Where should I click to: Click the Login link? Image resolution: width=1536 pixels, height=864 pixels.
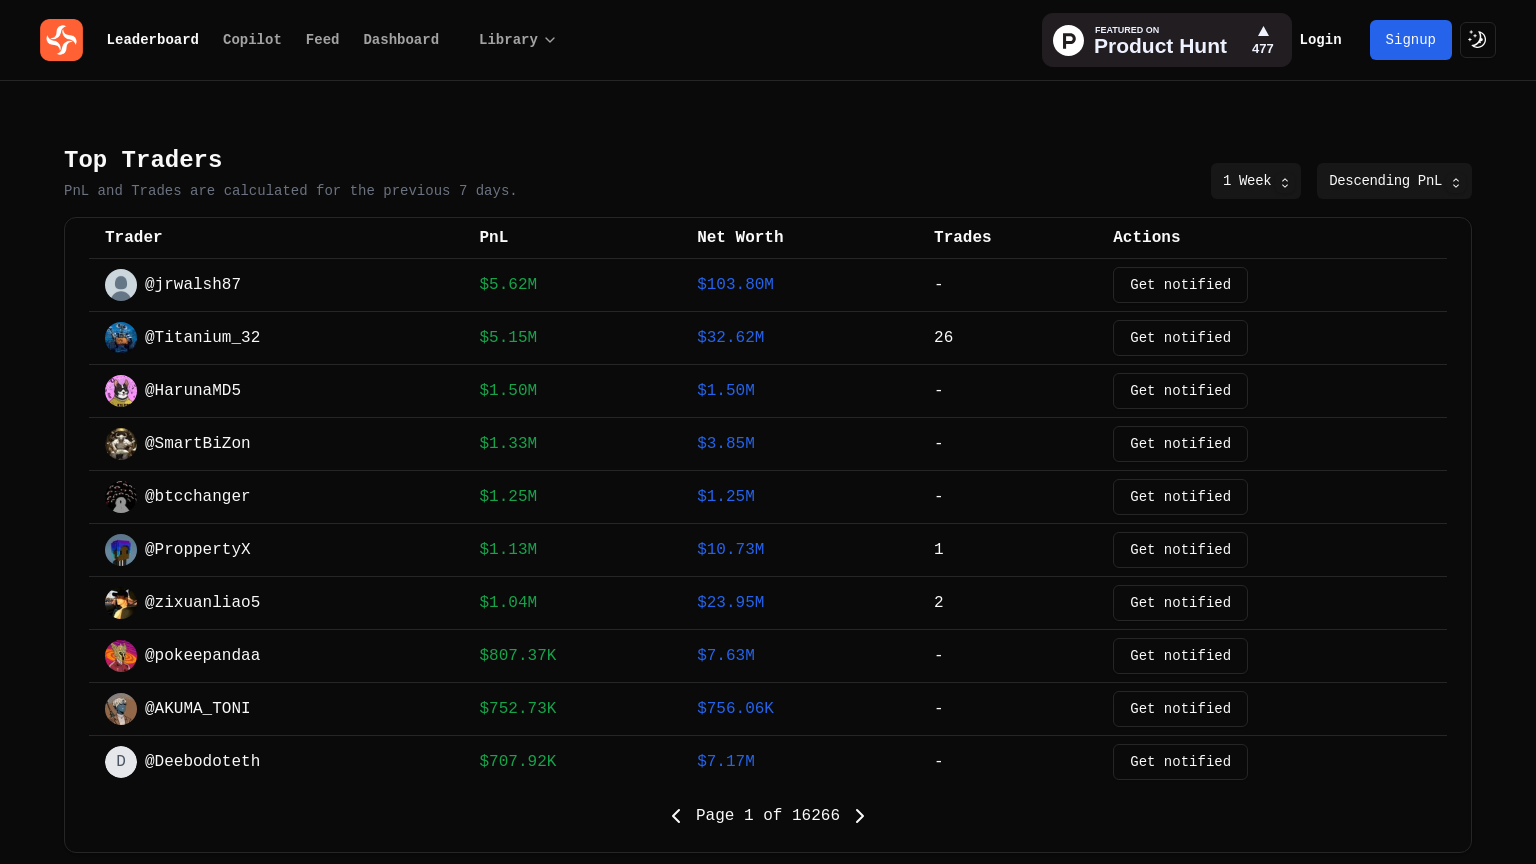pyautogui.click(x=1320, y=40)
